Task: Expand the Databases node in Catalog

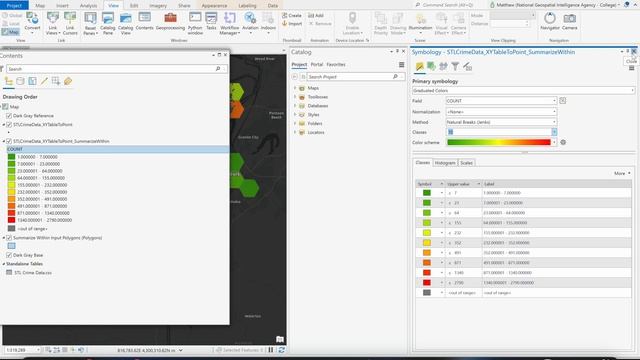Action: [295, 106]
